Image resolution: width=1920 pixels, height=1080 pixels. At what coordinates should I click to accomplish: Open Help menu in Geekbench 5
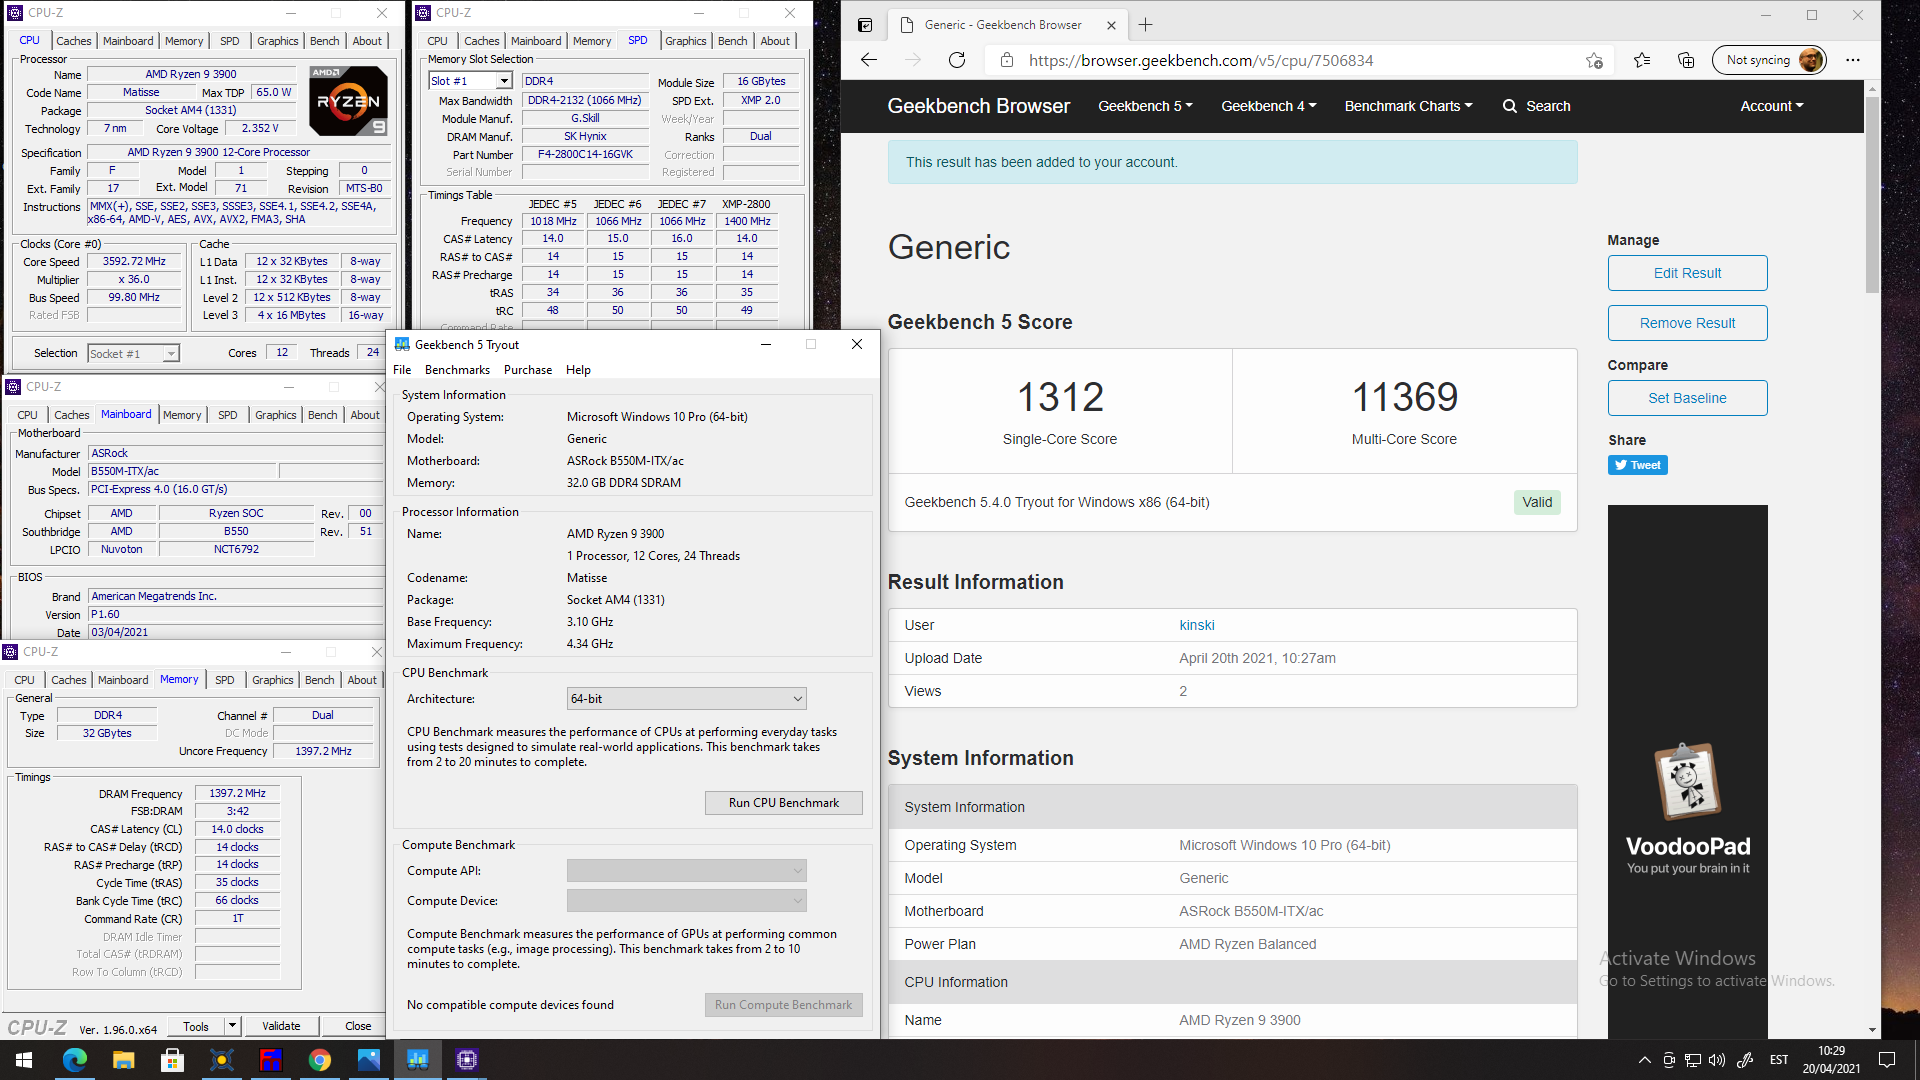point(578,370)
